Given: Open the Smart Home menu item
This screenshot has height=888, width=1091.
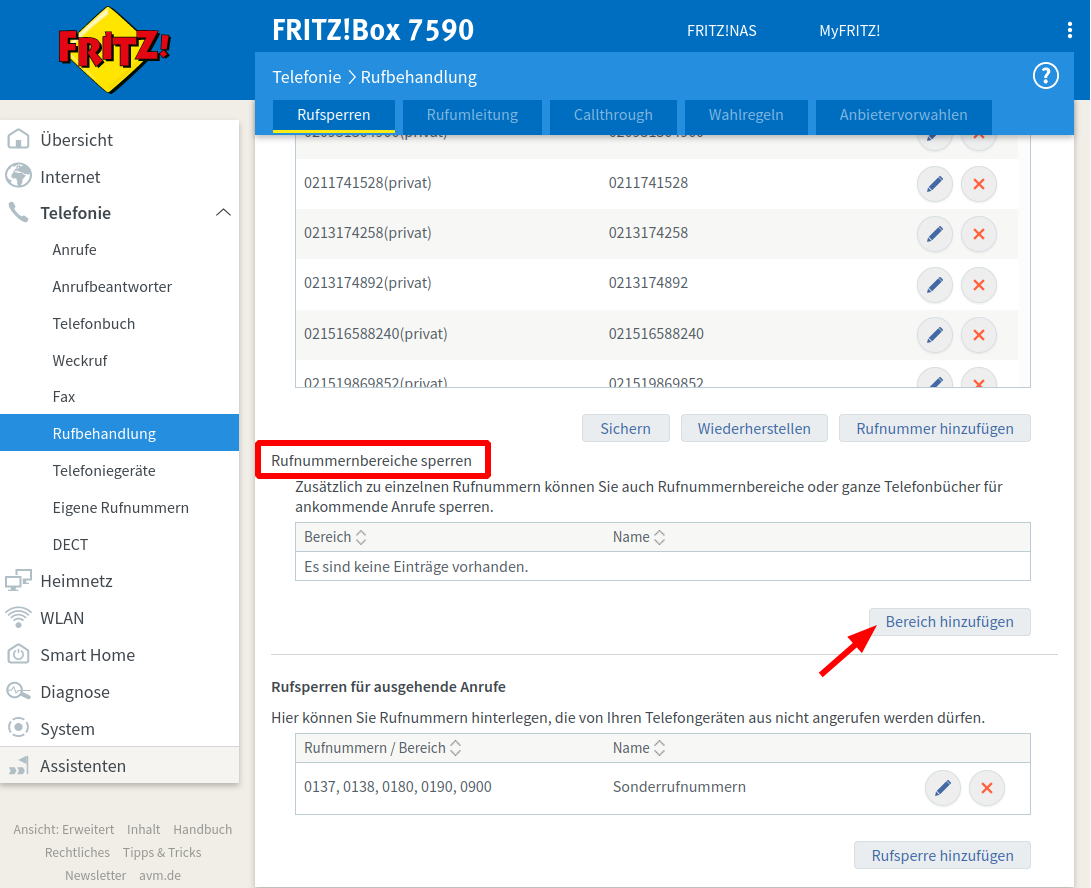Looking at the screenshot, I should tap(87, 655).
